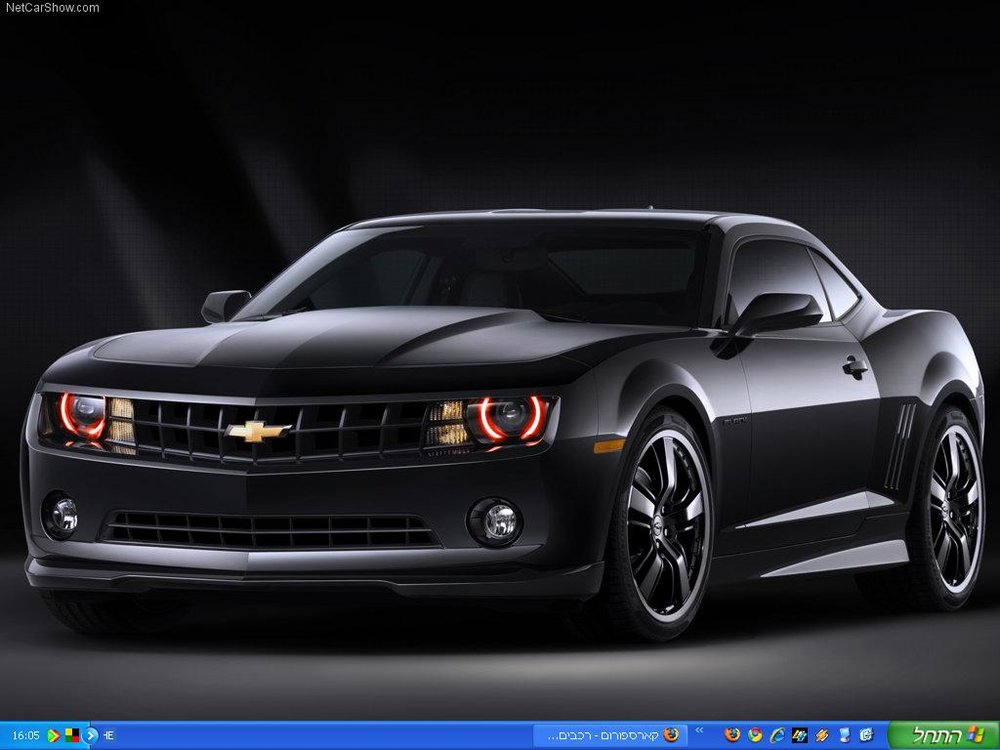Switch to the Firefox car forum taskbar window
This screenshot has width=1000, height=750.
click(x=610, y=735)
